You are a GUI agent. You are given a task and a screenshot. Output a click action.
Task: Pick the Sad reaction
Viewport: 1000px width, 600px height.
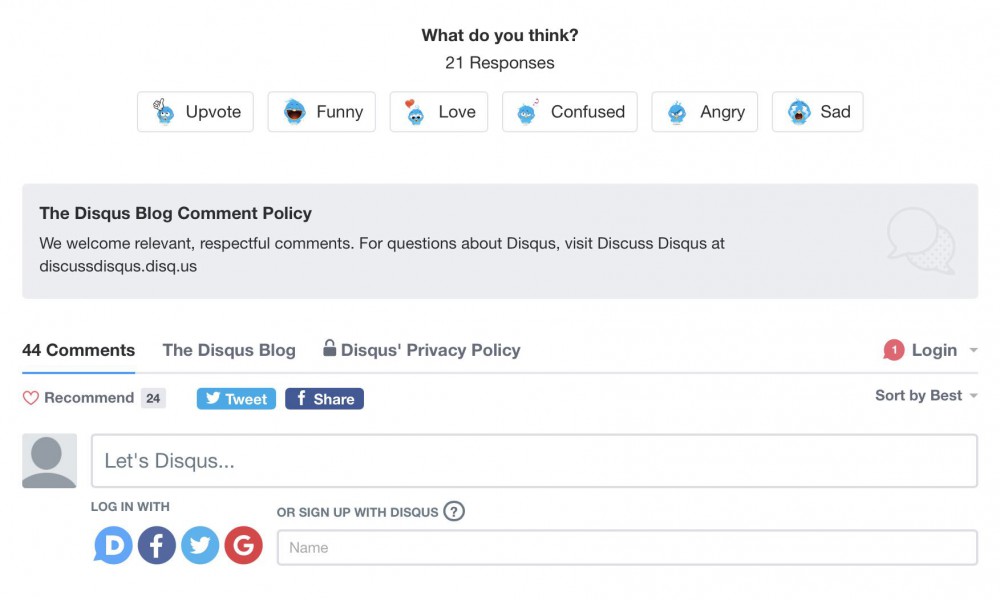(x=818, y=112)
